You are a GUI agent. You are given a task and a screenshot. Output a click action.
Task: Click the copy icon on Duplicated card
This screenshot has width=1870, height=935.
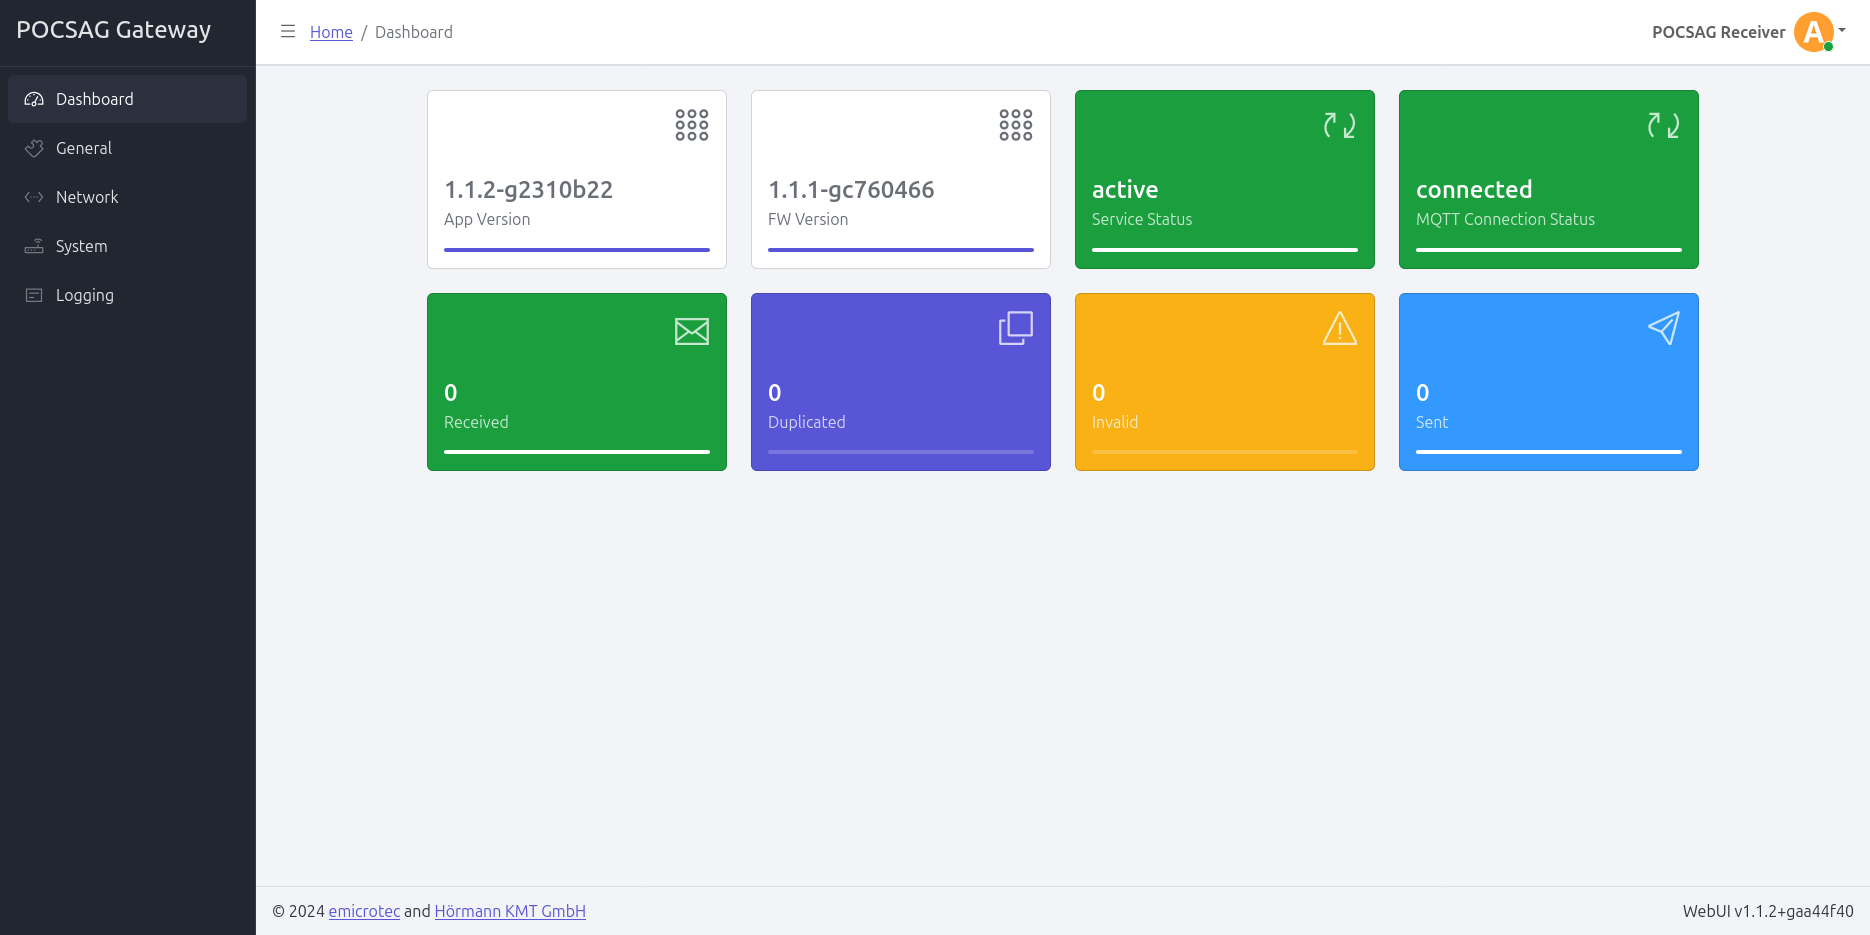(1015, 328)
